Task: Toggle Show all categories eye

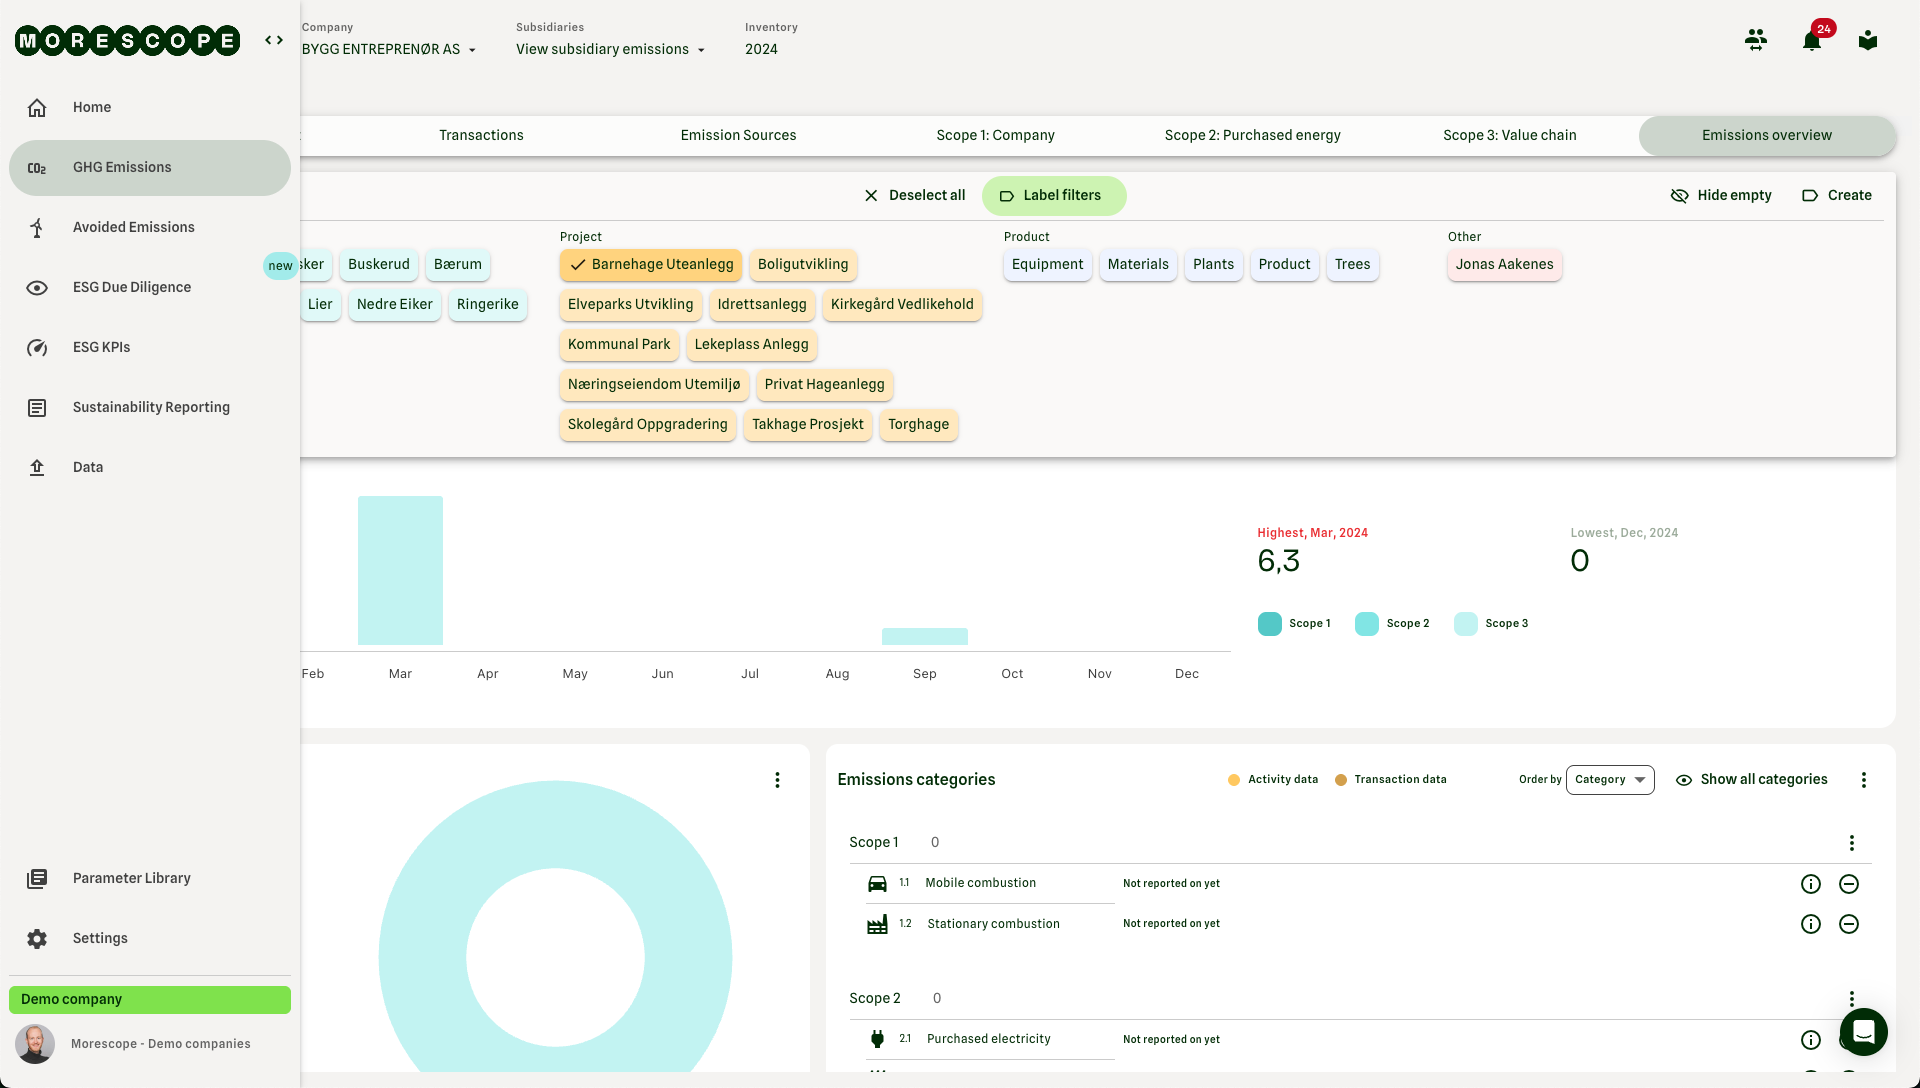Action: (1751, 780)
